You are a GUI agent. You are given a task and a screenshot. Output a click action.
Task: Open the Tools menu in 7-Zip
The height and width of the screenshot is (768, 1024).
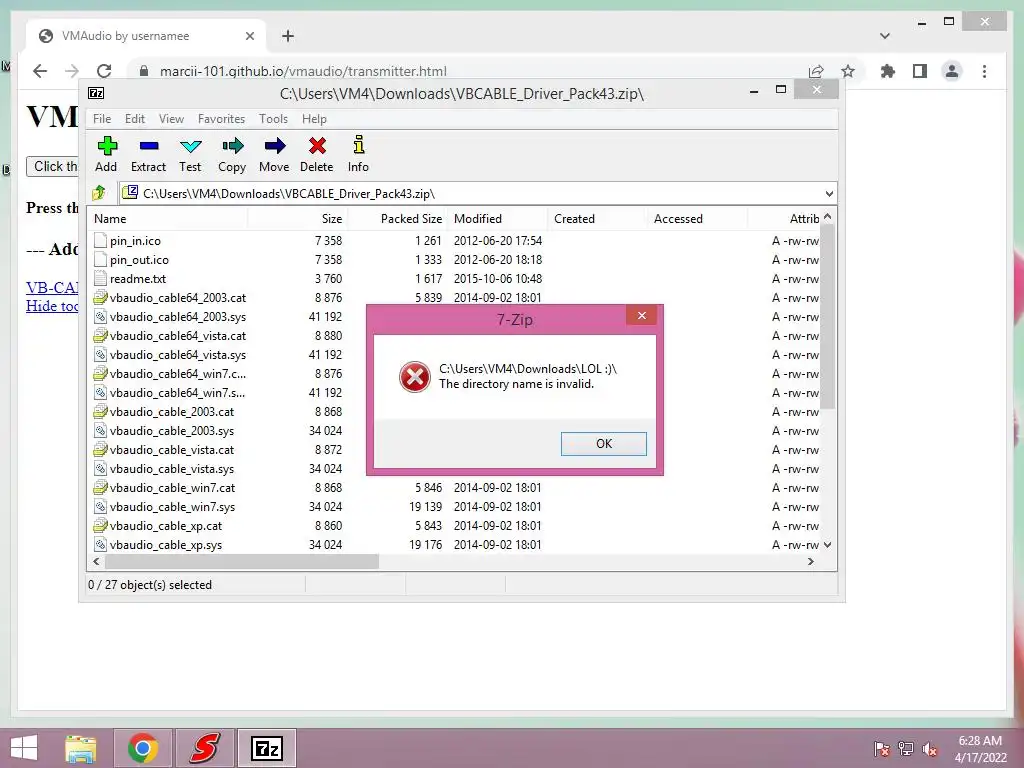pos(273,119)
